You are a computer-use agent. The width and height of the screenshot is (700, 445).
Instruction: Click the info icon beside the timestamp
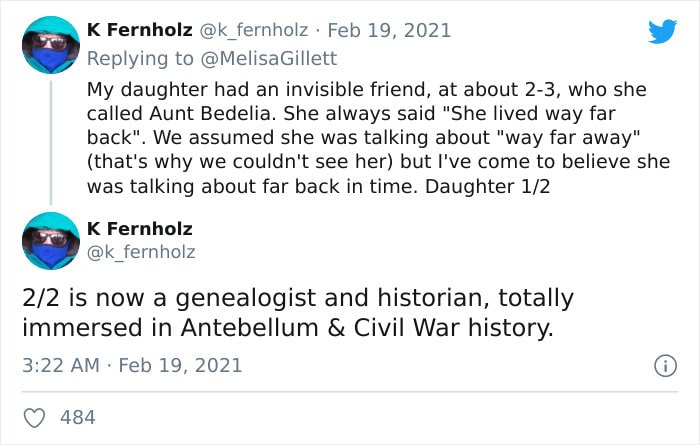point(662,367)
